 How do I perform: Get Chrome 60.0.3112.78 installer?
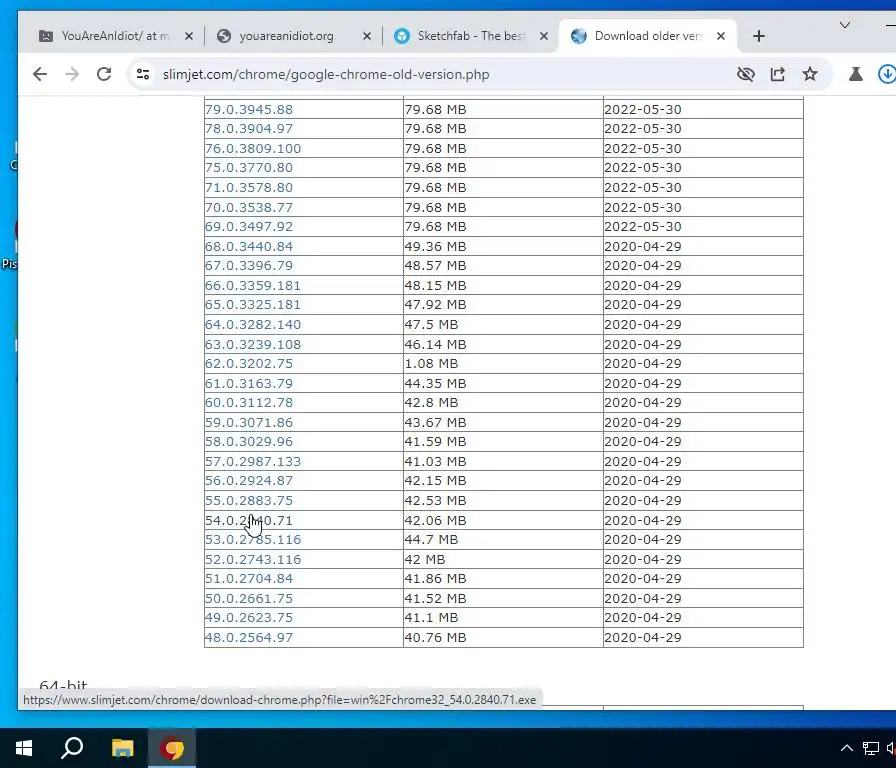click(x=249, y=402)
